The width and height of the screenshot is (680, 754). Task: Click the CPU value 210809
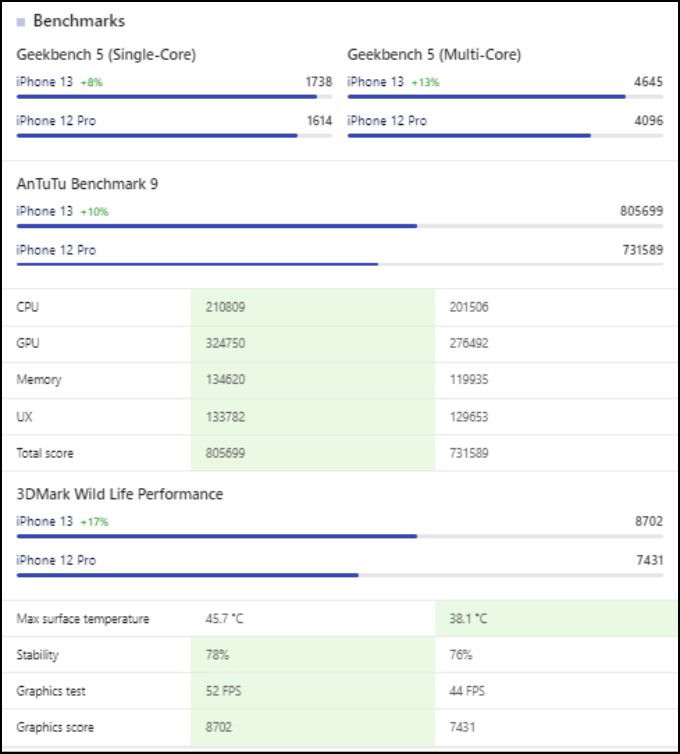[x=225, y=307]
